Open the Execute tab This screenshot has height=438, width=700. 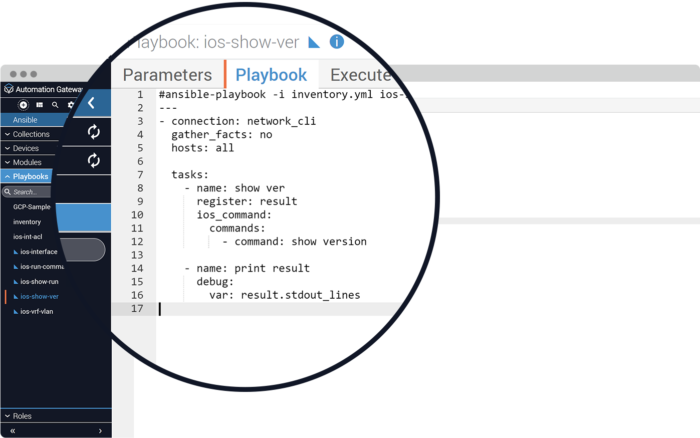coord(360,75)
